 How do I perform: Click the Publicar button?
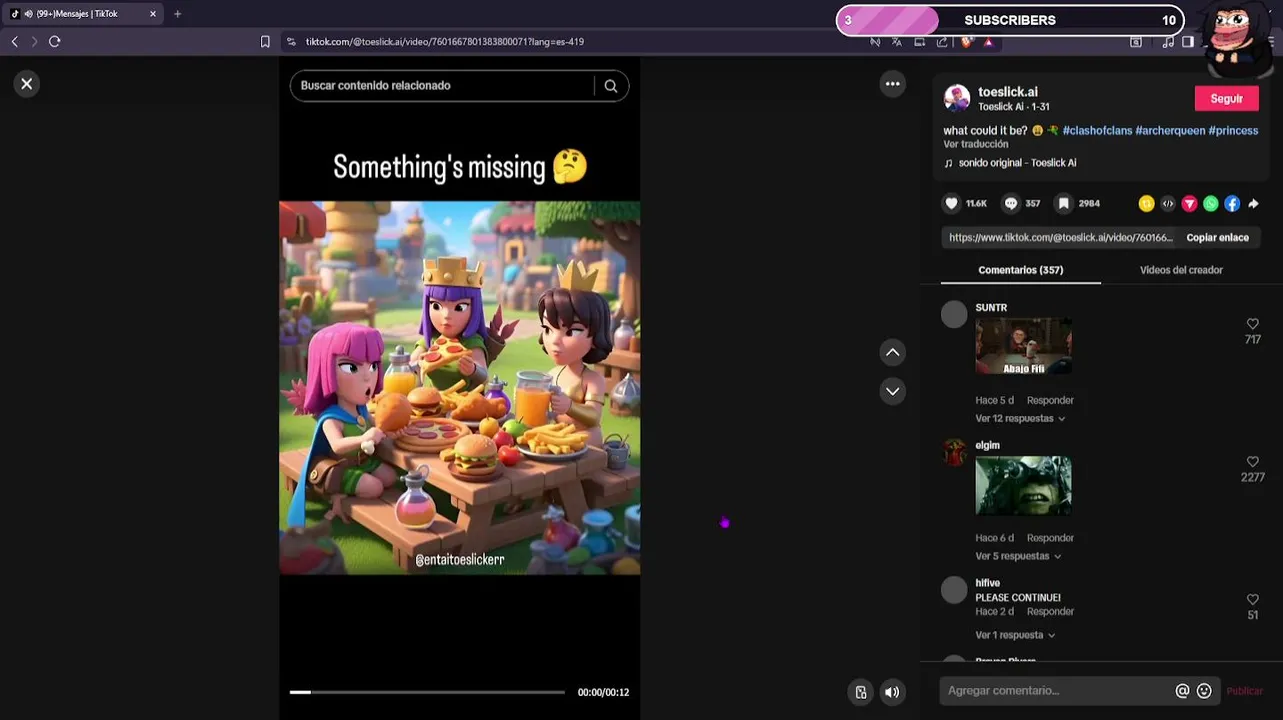point(1244,691)
